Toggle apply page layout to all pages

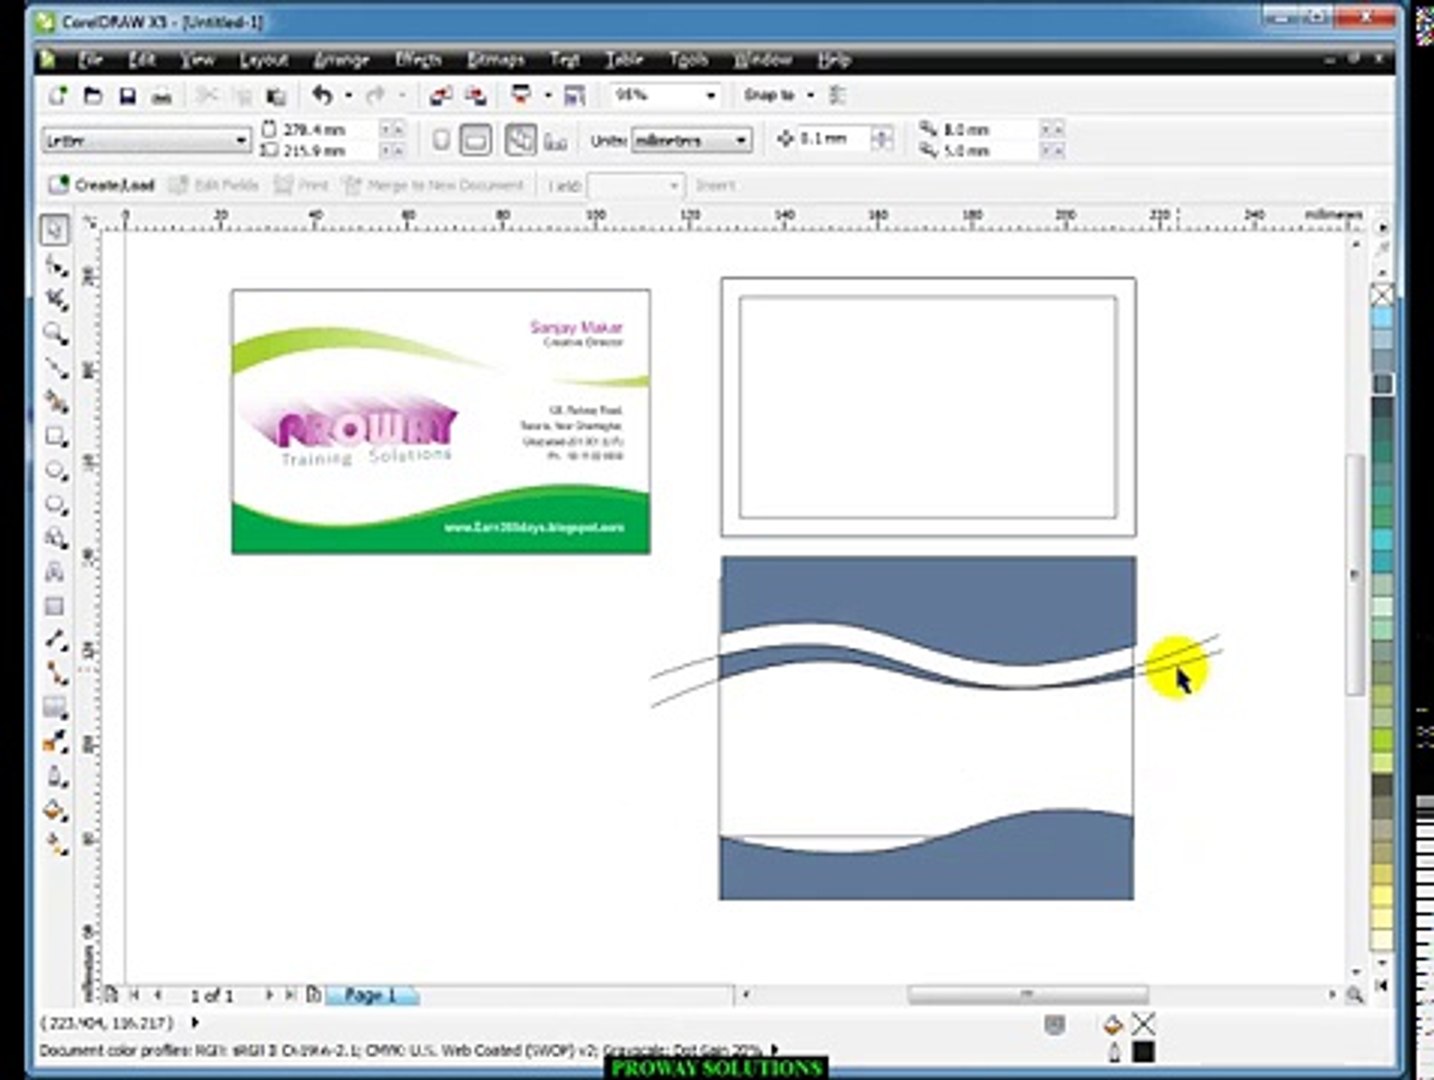[x=520, y=141]
